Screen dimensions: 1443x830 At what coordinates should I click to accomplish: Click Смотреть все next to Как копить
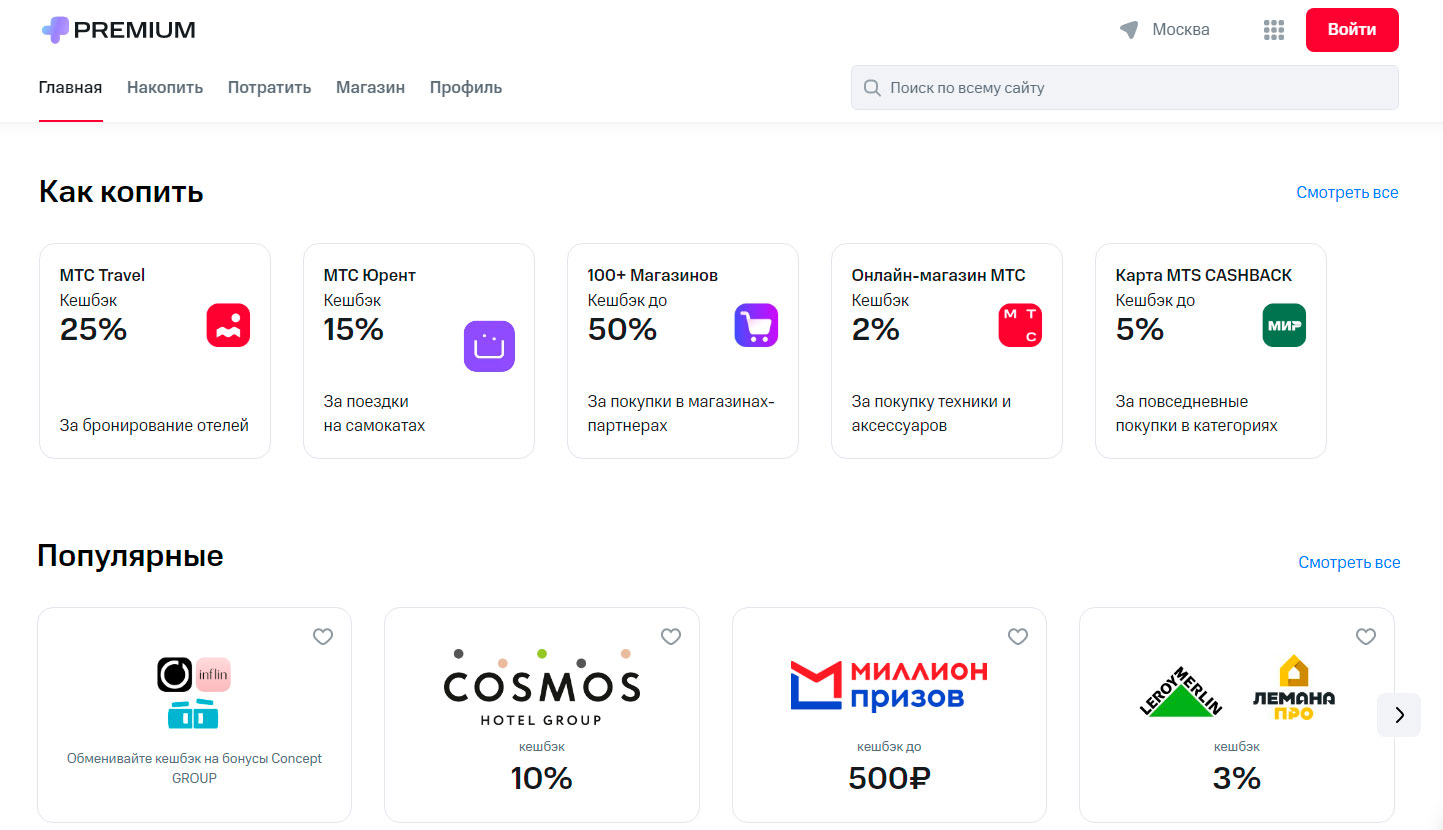1347,193
